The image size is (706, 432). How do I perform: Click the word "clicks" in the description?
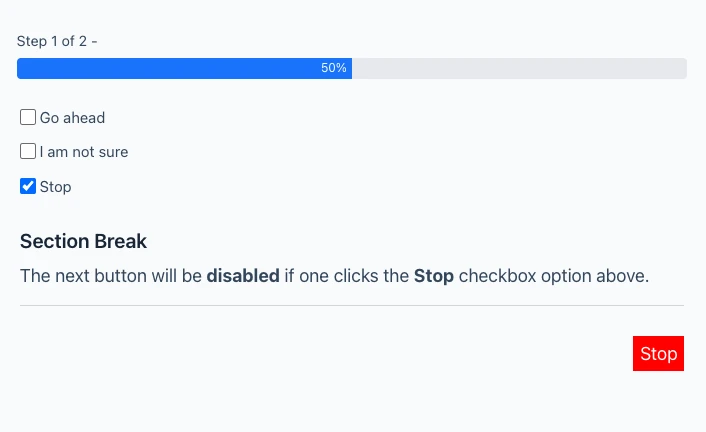[x=357, y=275]
